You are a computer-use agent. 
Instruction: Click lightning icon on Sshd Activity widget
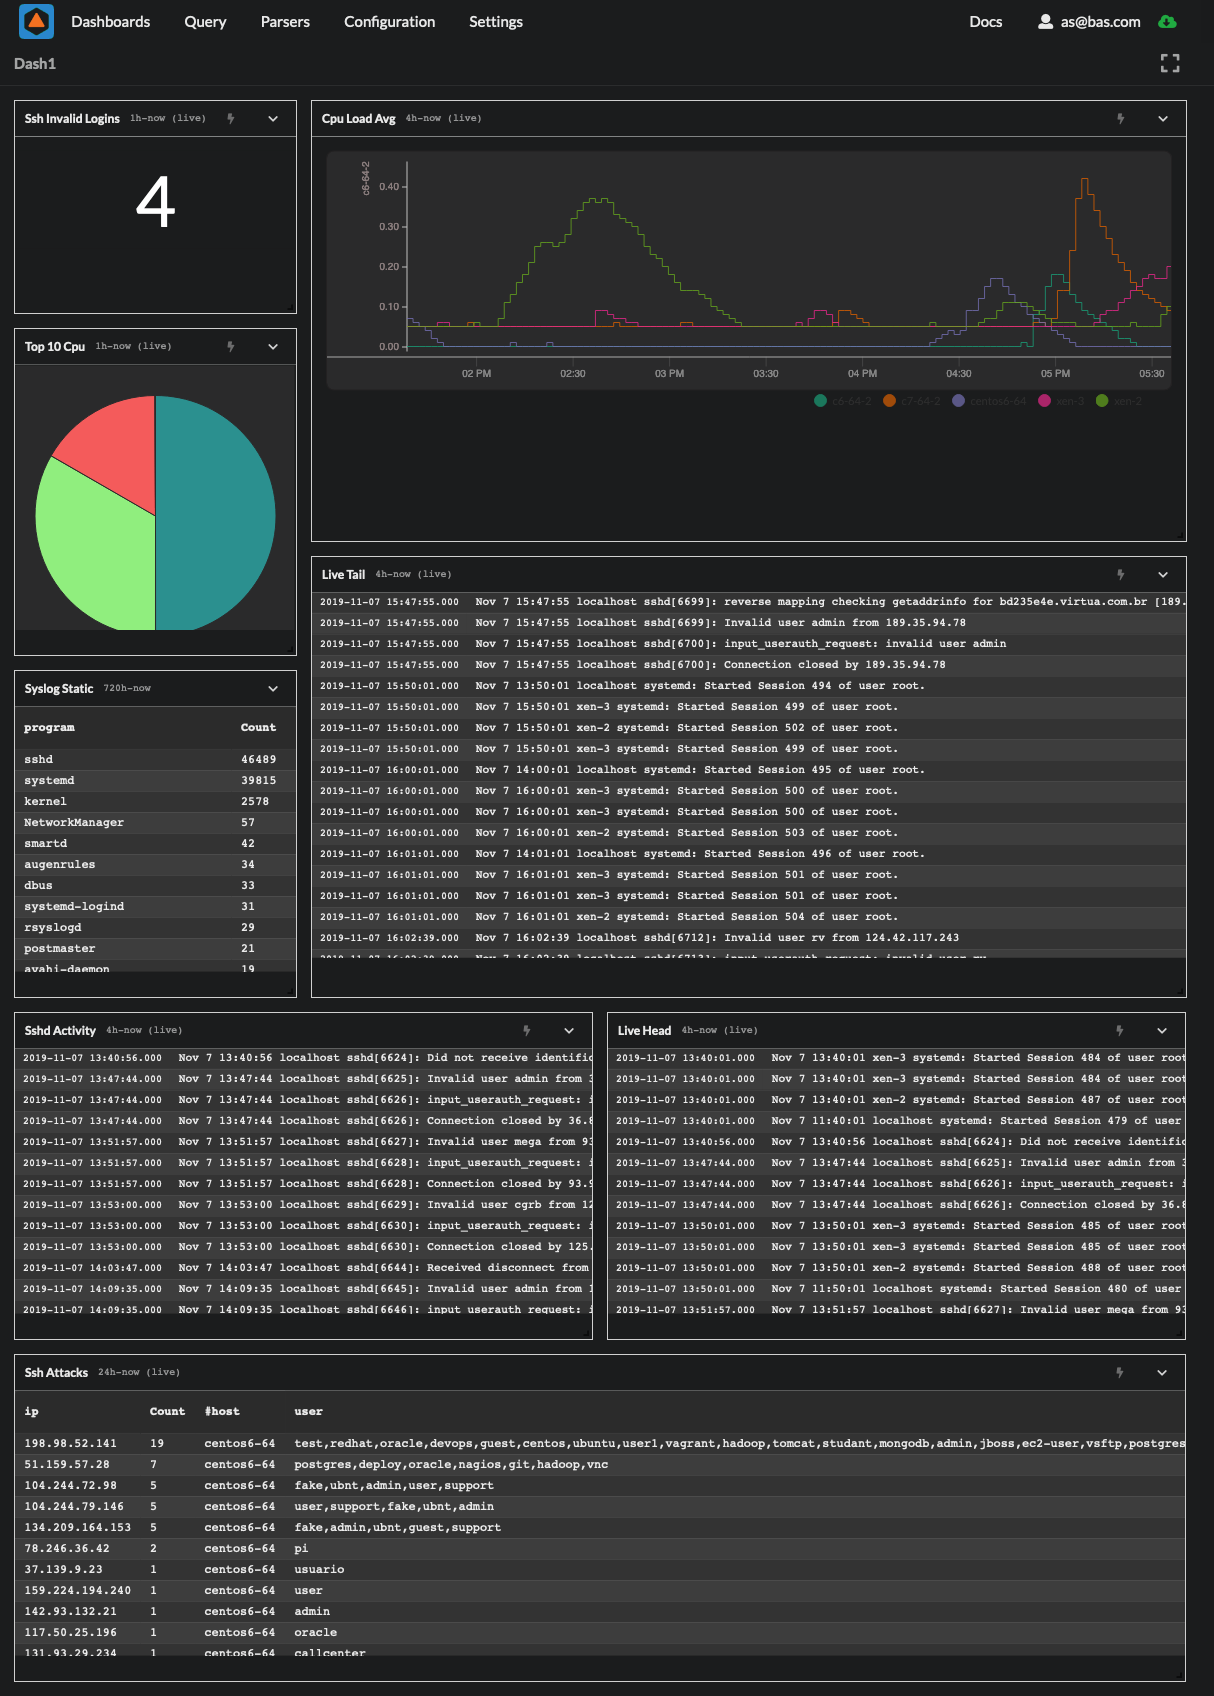pos(527,1031)
